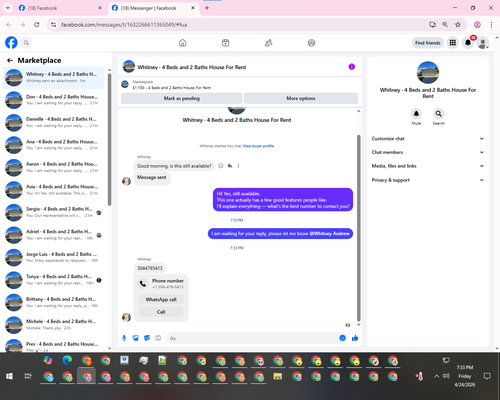Start a WhatsApp call to Whitney
Image resolution: width=500 pixels, height=400 pixels.
click(161, 299)
